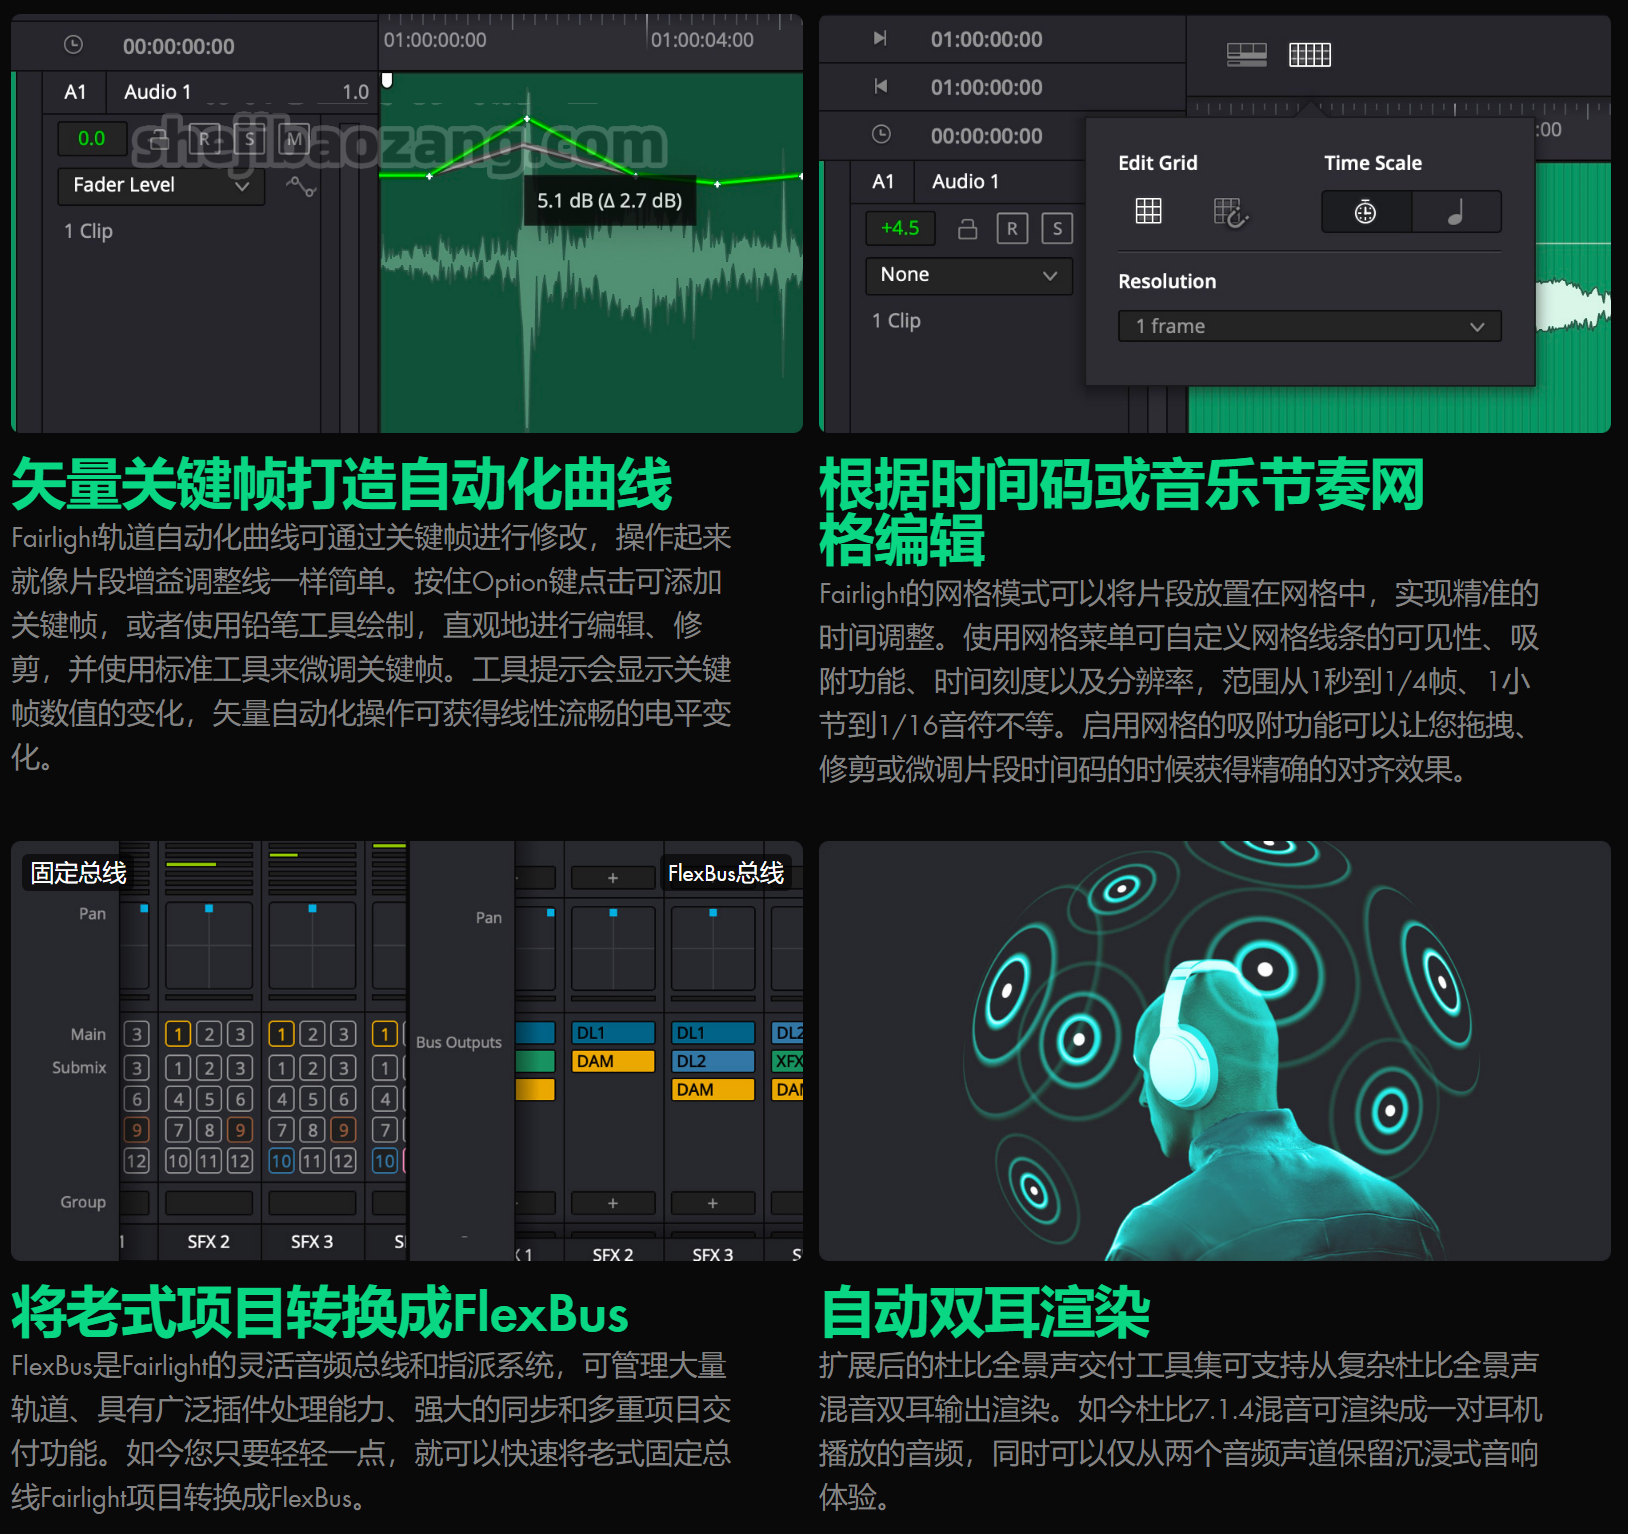The width and height of the screenshot is (1628, 1534).
Task: Switch Time Scale to musical note mode
Action: 1457,211
